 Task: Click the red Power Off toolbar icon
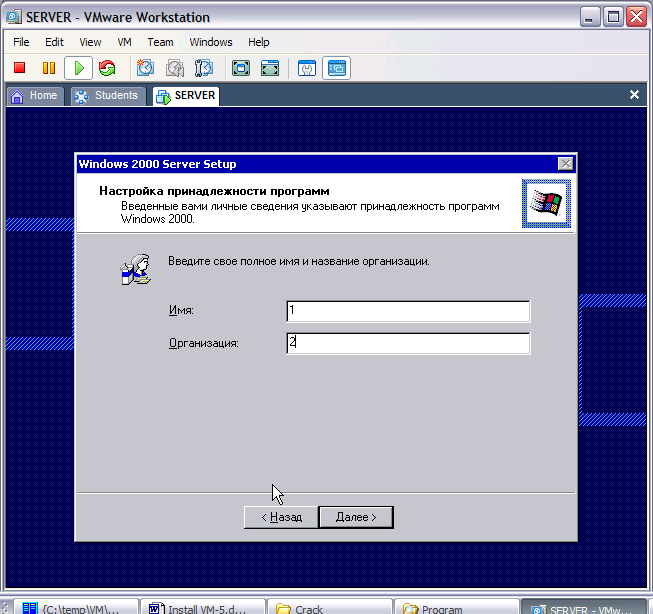[20, 68]
